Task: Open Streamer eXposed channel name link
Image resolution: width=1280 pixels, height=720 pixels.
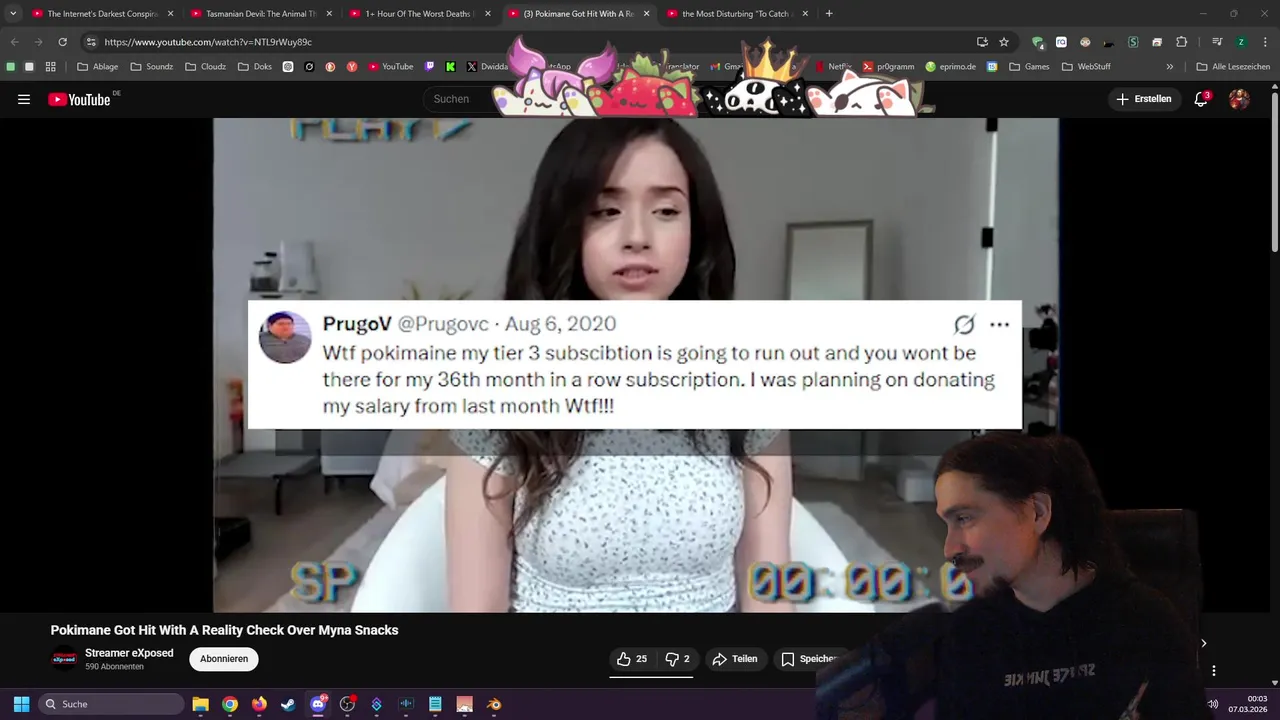Action: pos(129,653)
